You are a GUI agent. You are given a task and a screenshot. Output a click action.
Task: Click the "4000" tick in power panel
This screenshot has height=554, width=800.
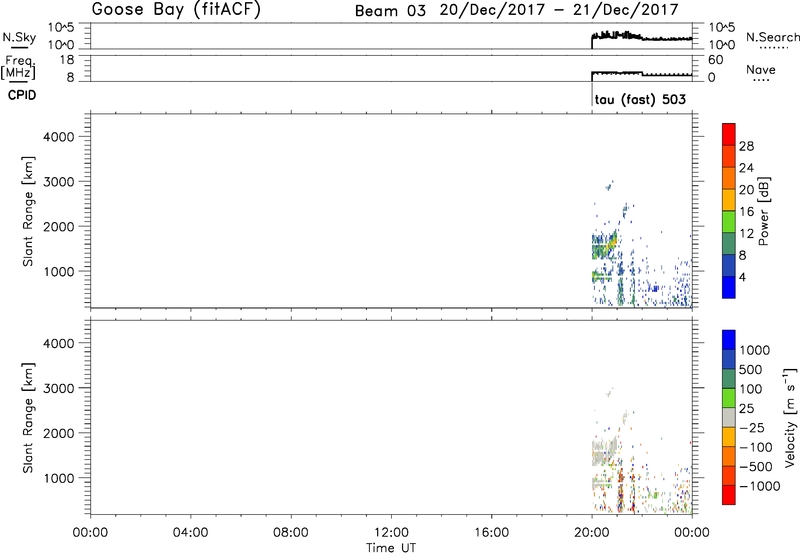(59, 137)
